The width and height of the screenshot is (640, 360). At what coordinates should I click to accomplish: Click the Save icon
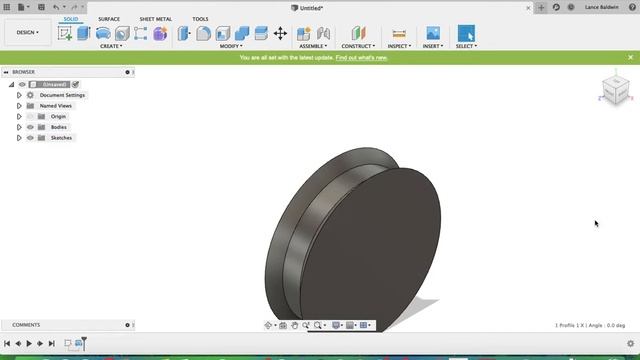[41, 7]
